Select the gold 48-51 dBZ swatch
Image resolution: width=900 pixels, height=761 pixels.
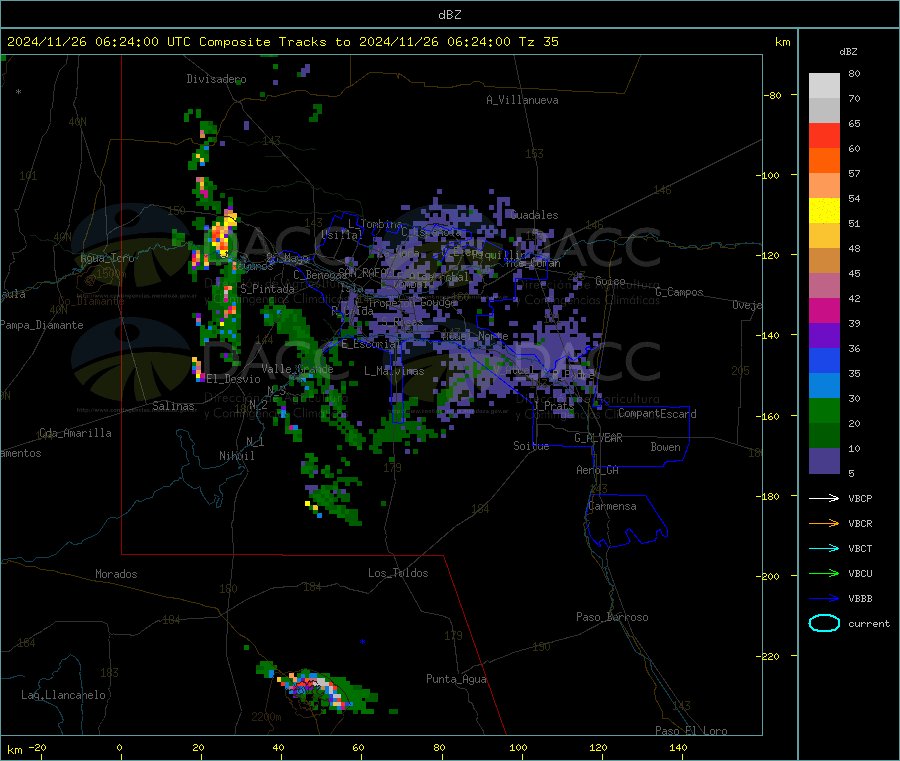tap(824, 236)
